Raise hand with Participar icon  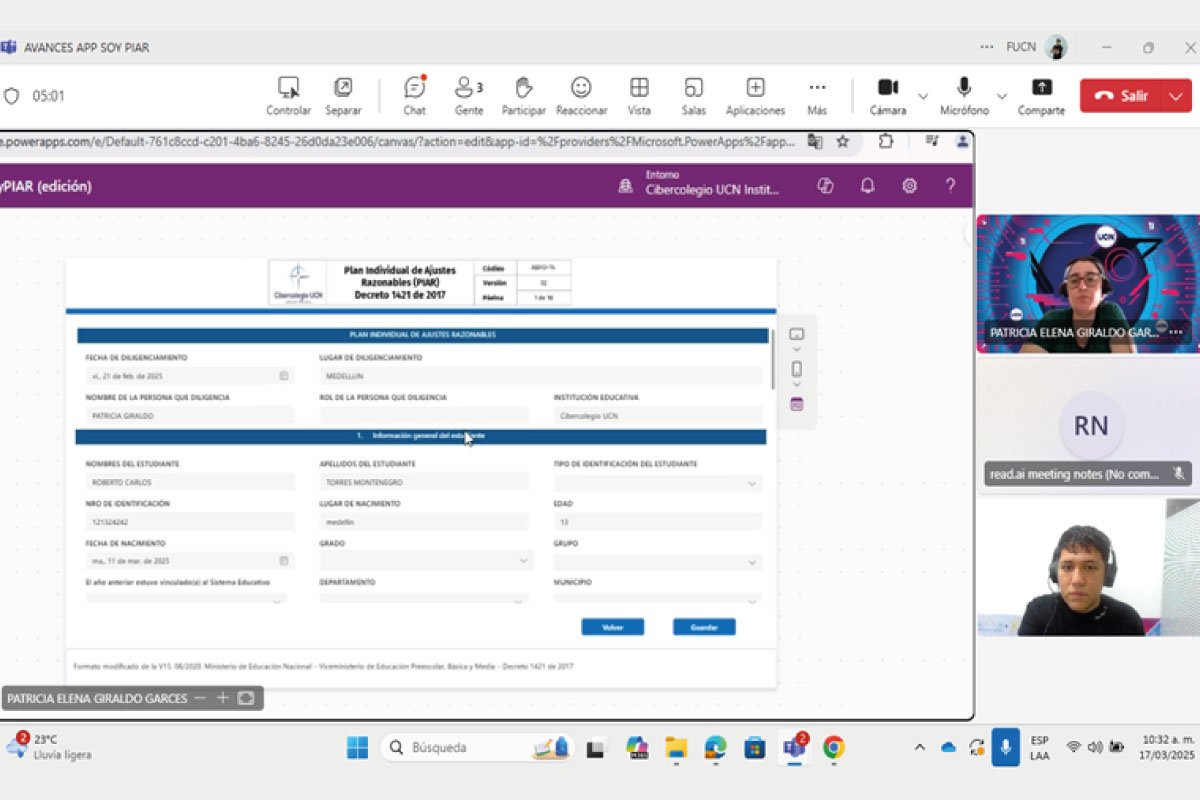[523, 95]
